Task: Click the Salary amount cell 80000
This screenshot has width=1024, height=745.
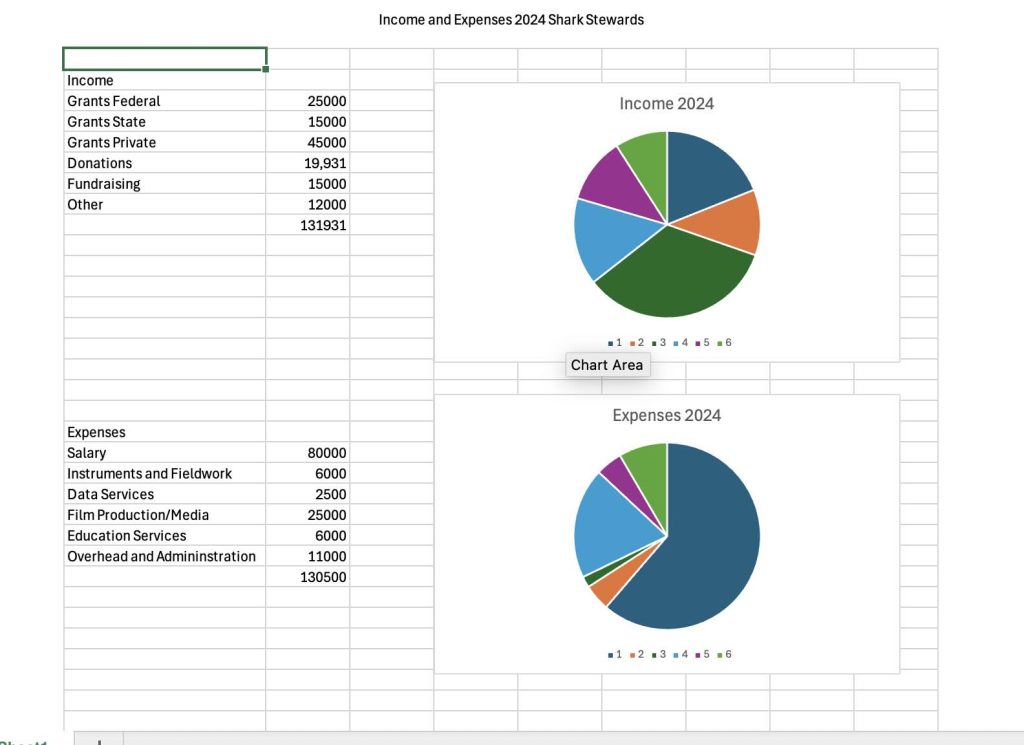Action: point(307,453)
